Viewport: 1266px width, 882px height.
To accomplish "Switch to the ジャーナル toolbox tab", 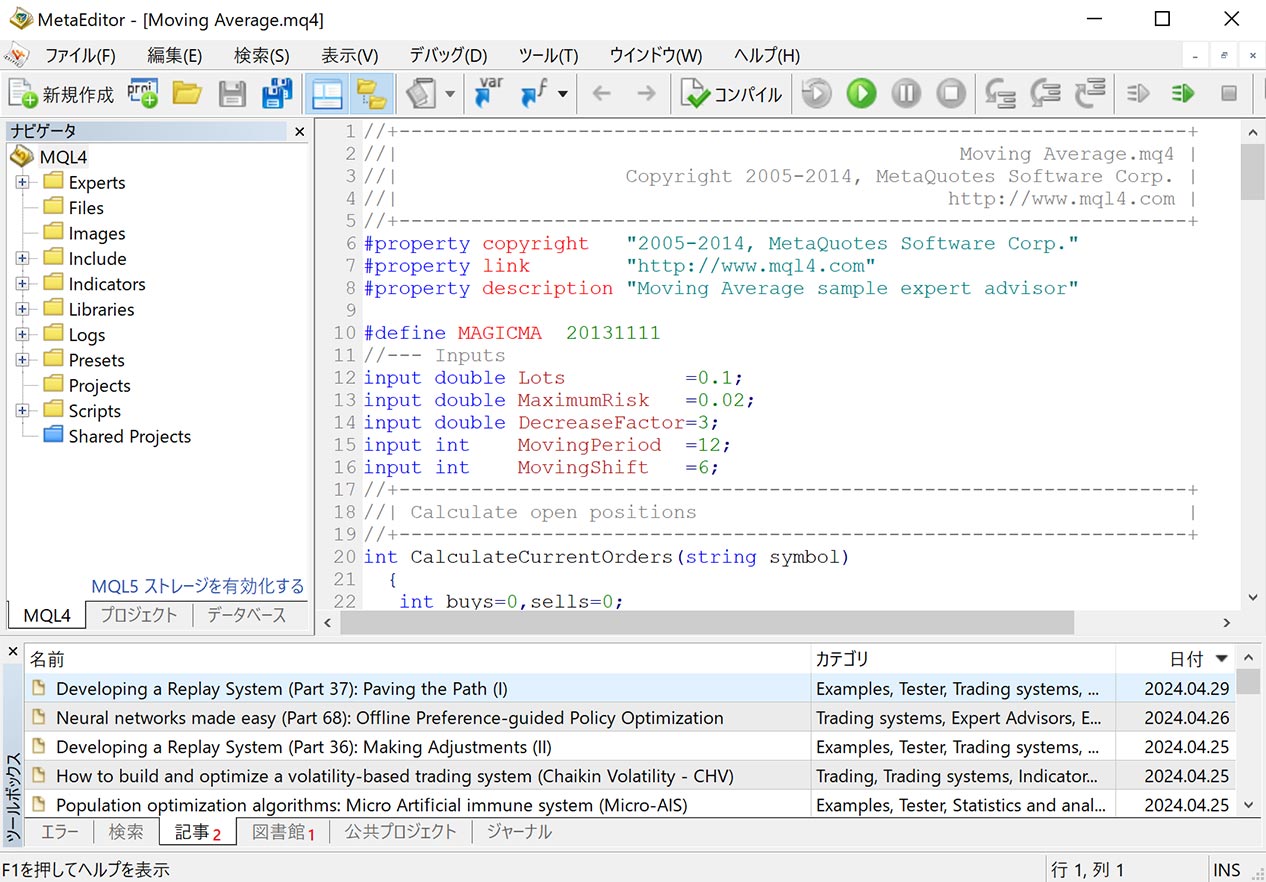I will coord(519,832).
